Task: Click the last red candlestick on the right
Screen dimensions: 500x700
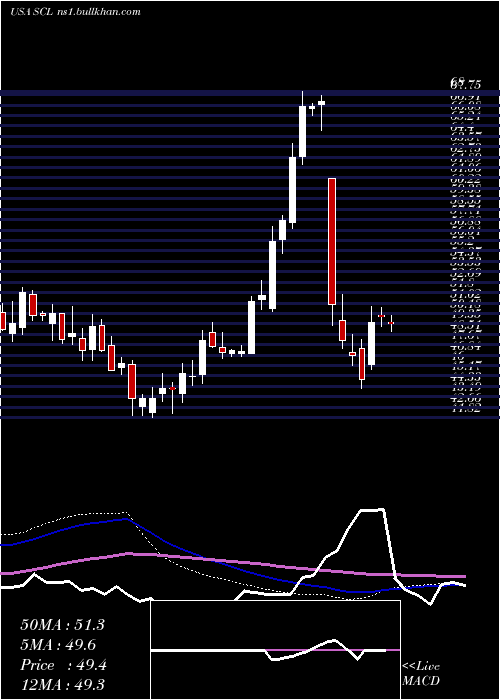Action: tap(391, 323)
